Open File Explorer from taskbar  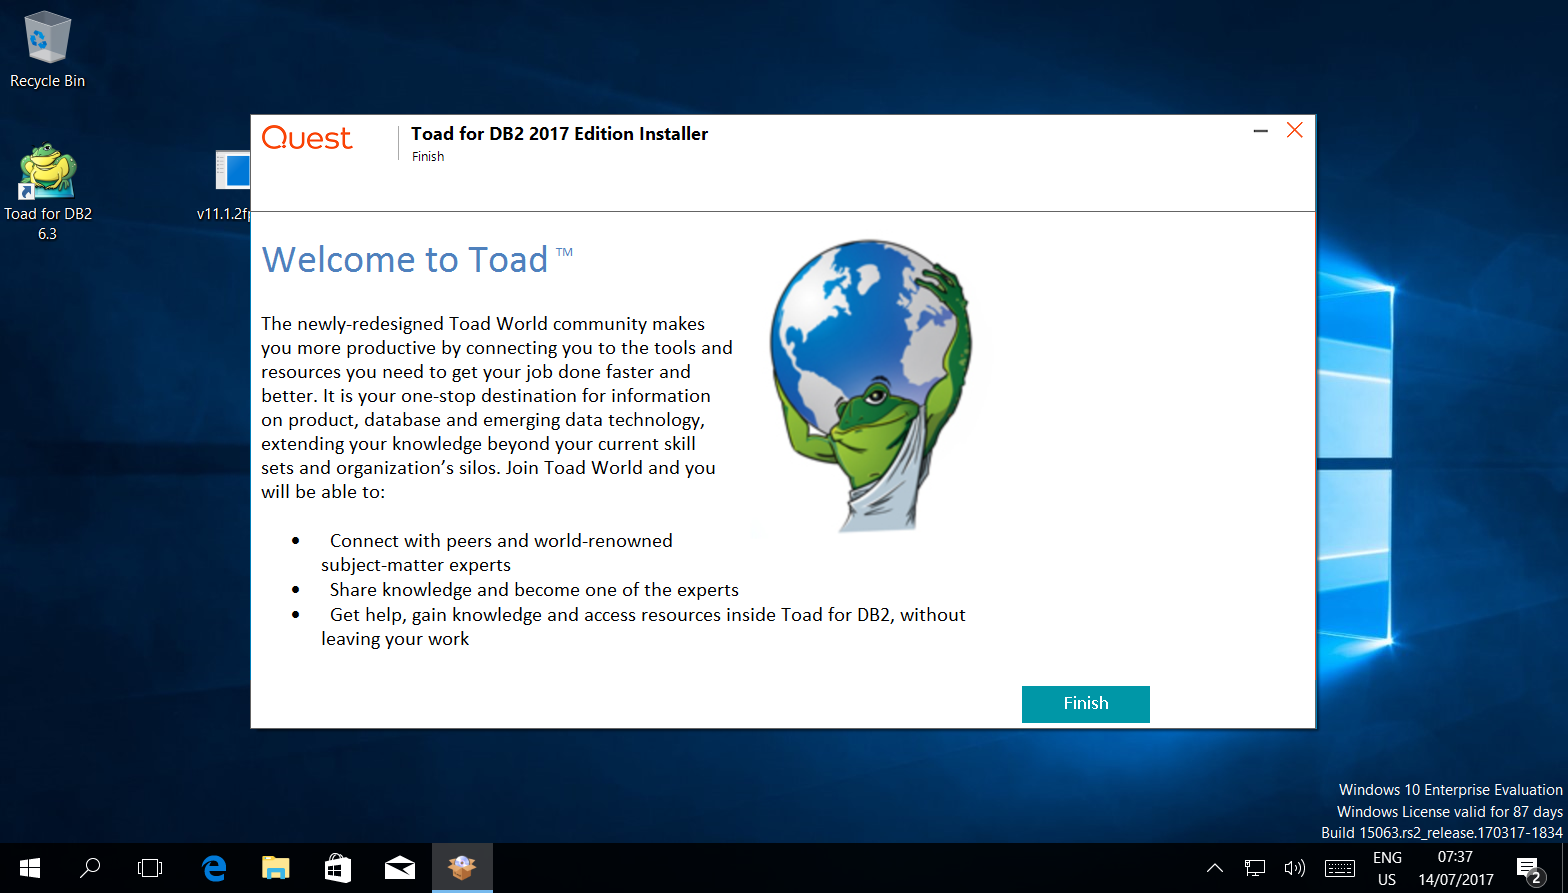[x=276, y=868]
